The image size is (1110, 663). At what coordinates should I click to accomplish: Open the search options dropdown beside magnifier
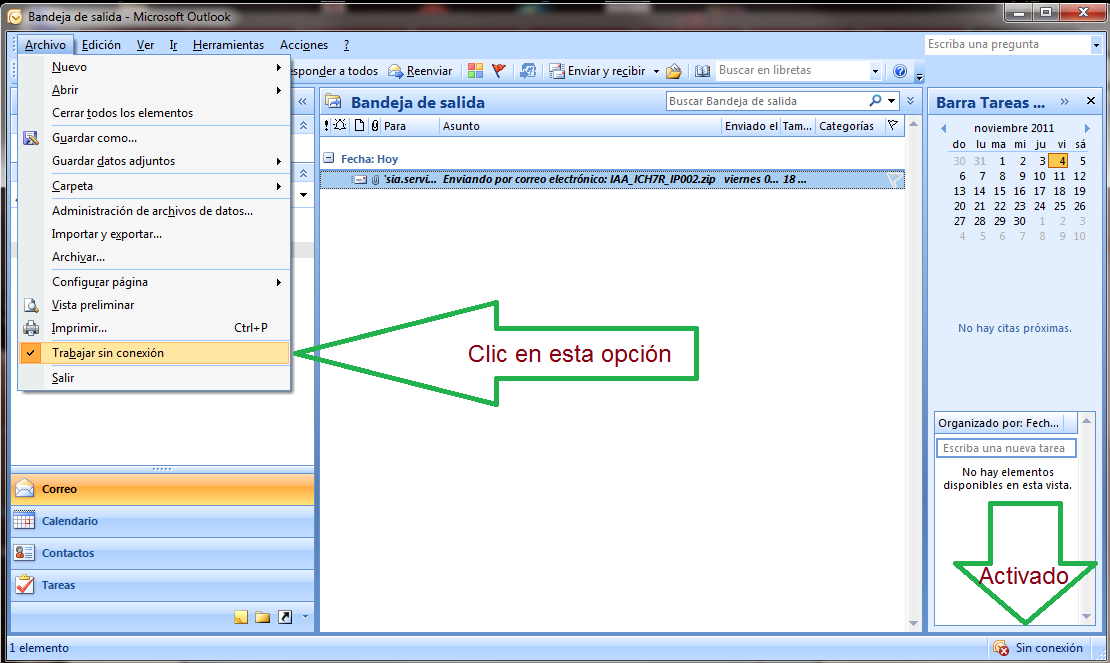point(891,101)
